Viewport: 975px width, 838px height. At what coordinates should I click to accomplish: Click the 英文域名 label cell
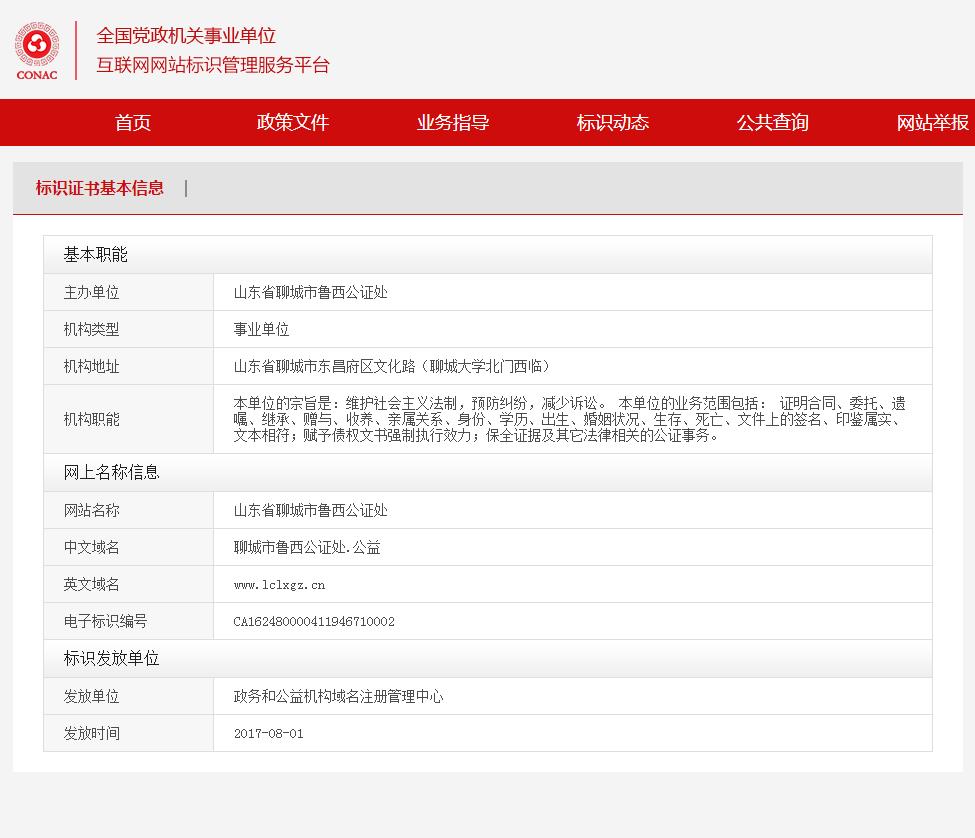click(x=129, y=584)
